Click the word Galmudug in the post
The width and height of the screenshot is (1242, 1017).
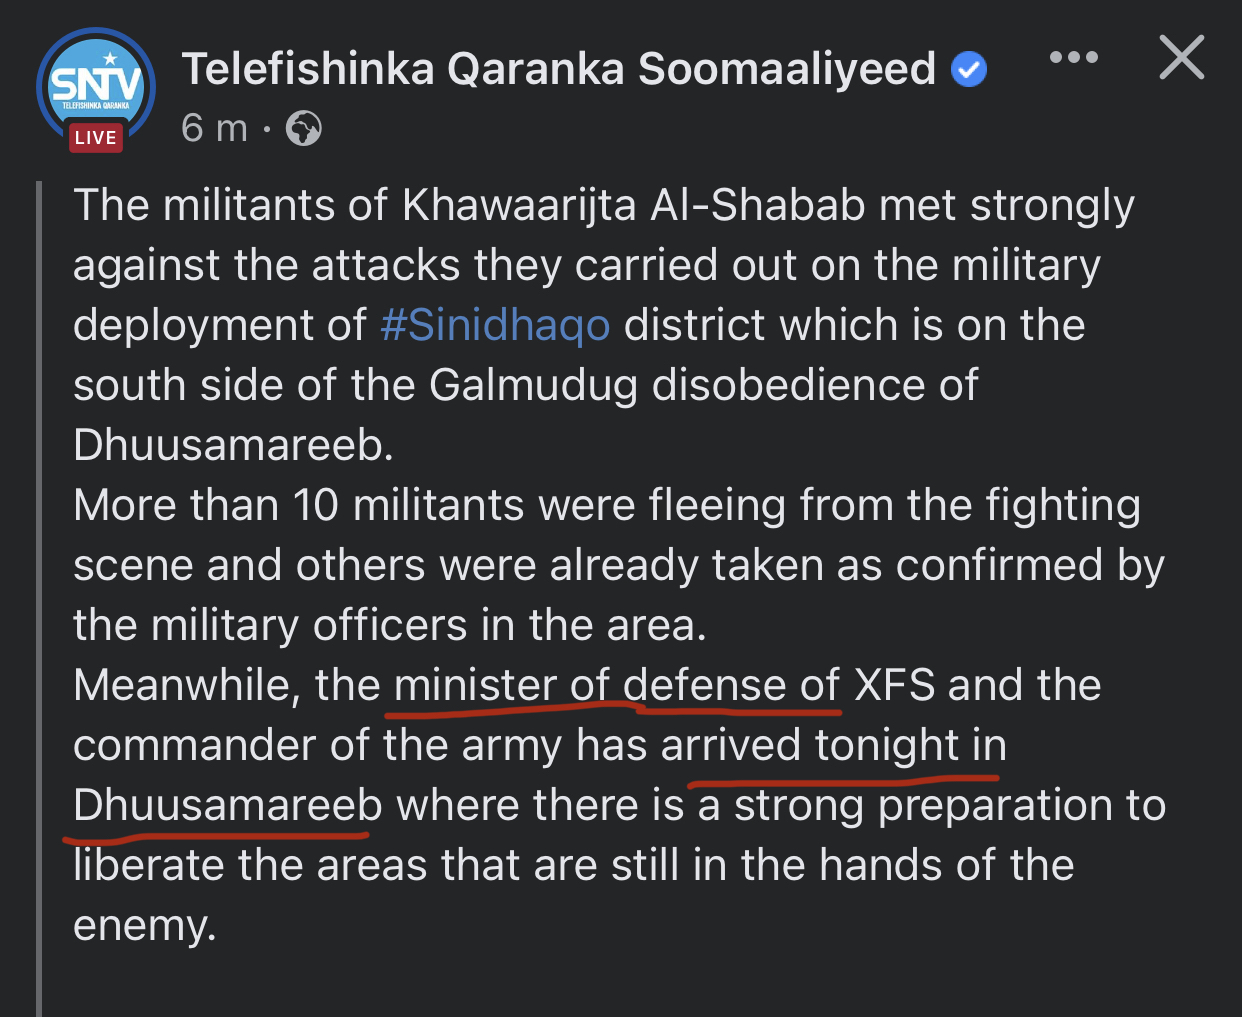coord(534,385)
